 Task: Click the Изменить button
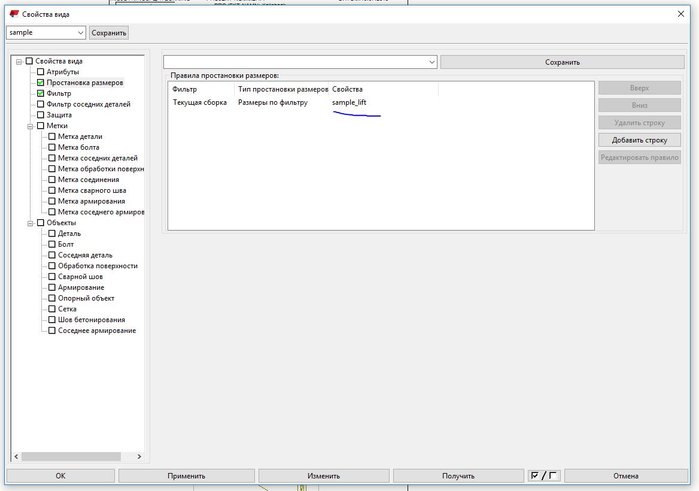pos(324,476)
